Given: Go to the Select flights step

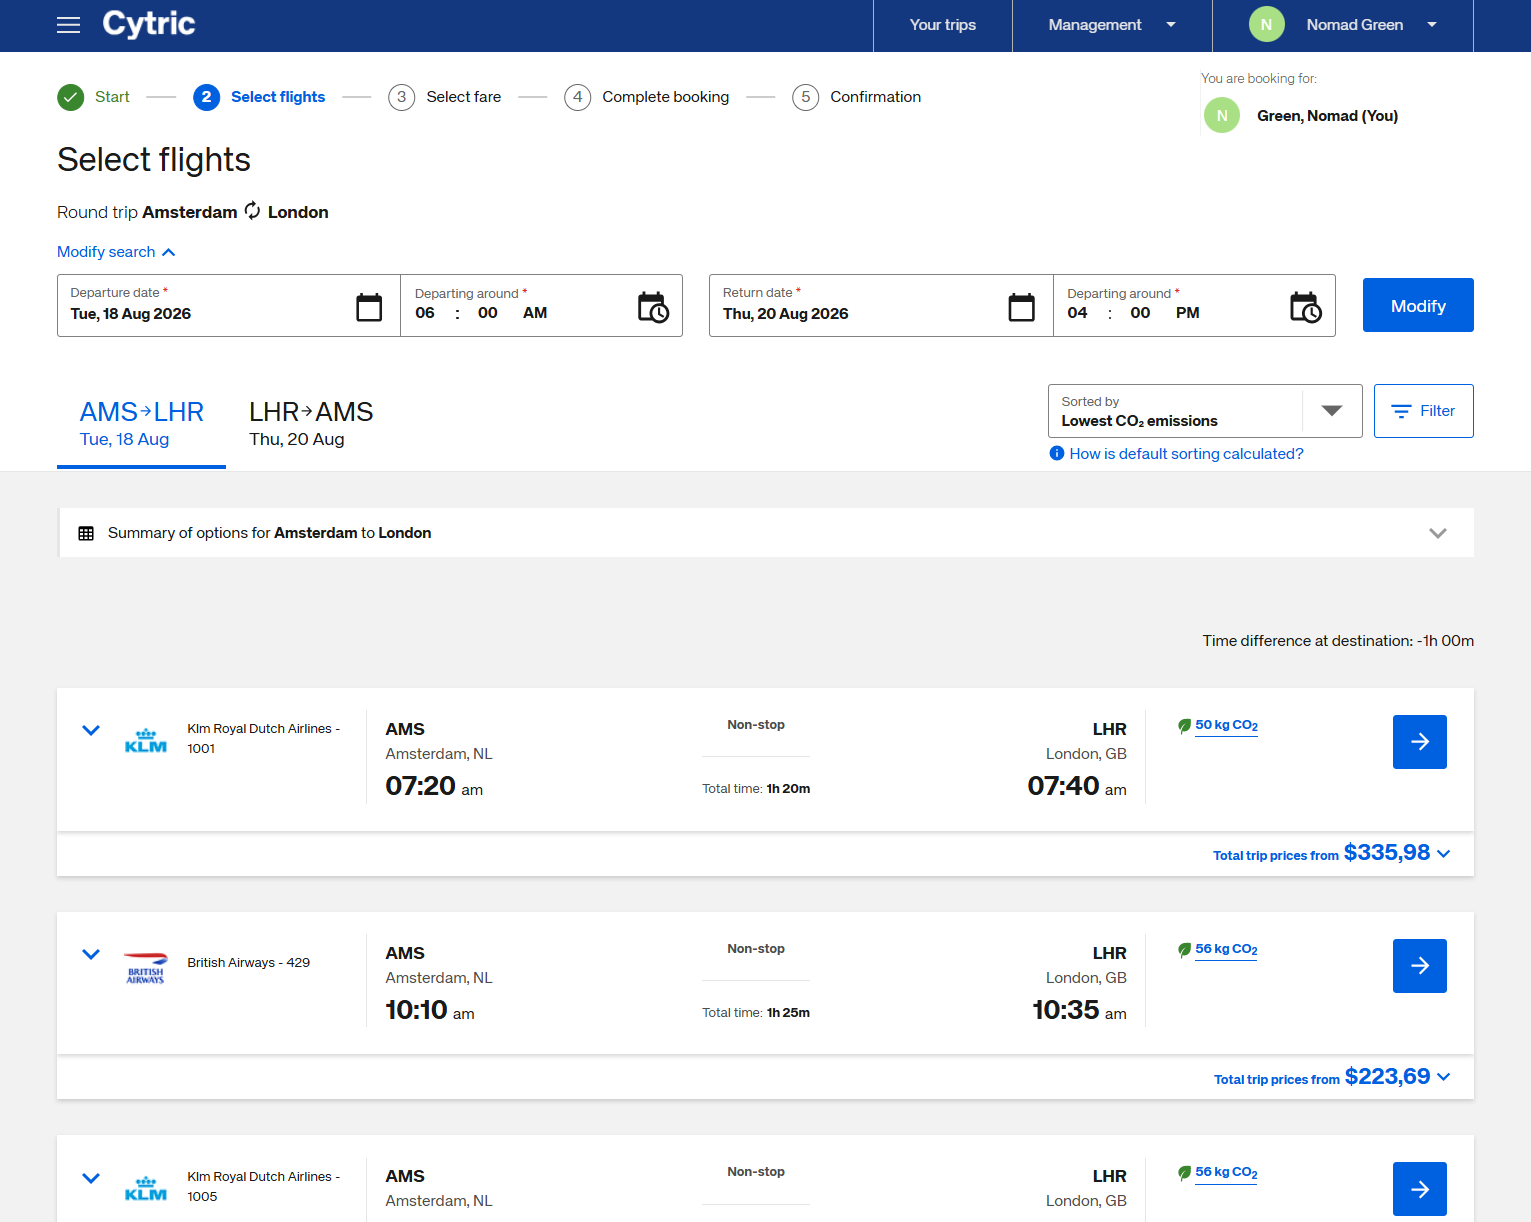Looking at the screenshot, I should pyautogui.click(x=278, y=97).
